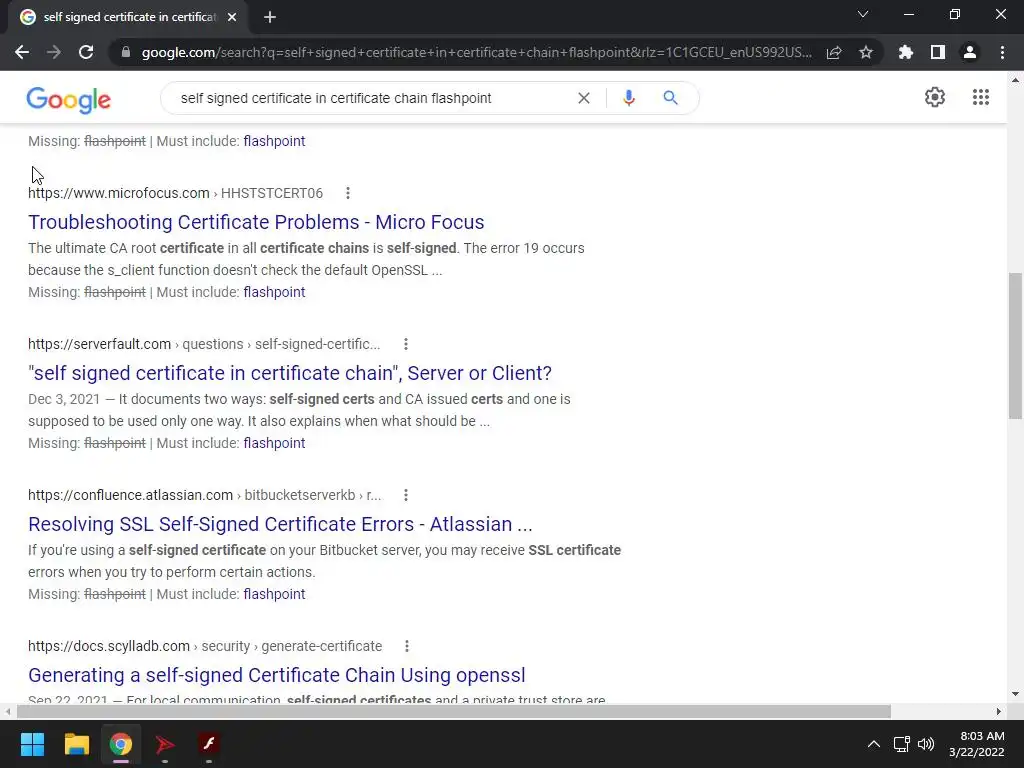Open File Explorer from the taskbar
The height and width of the screenshot is (768, 1024).
point(76,744)
